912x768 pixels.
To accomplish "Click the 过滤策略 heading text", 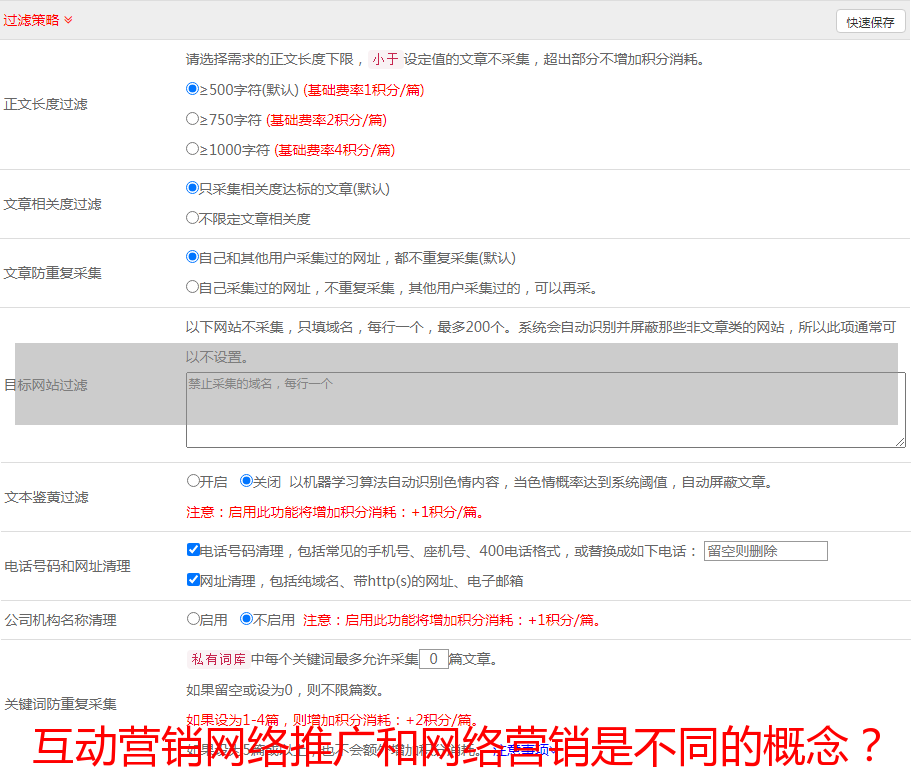I will [x=31, y=20].
